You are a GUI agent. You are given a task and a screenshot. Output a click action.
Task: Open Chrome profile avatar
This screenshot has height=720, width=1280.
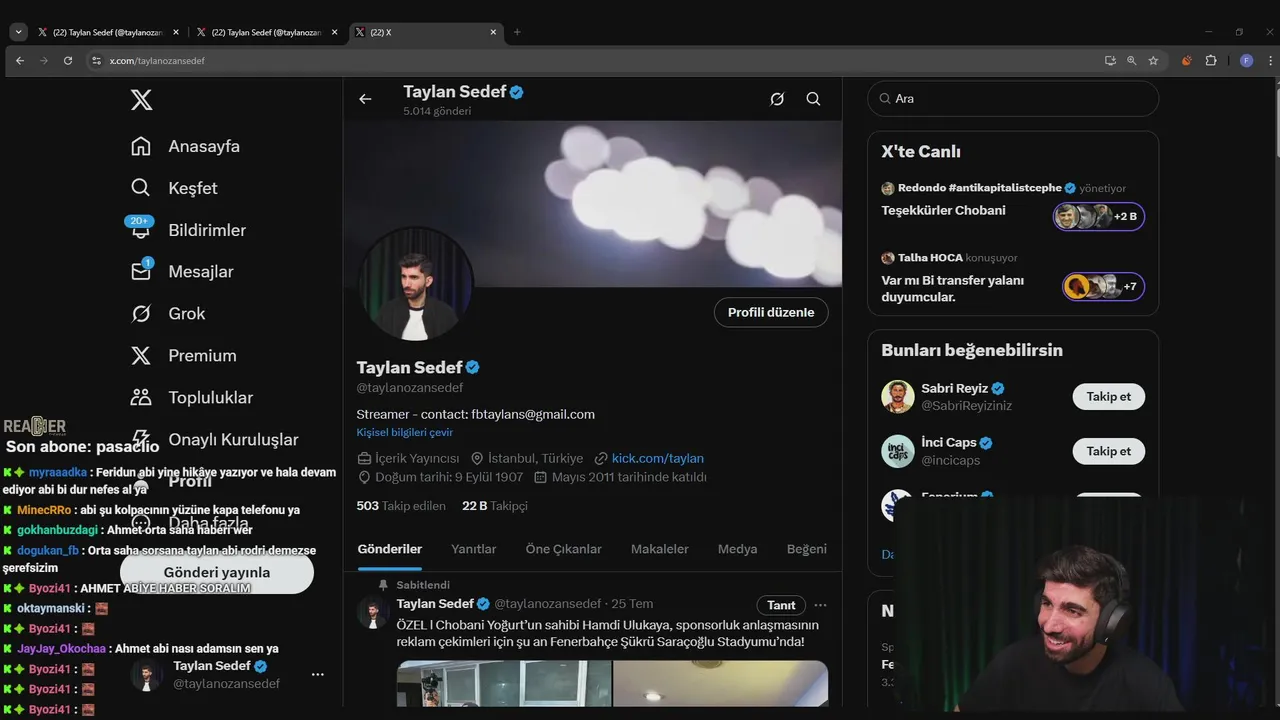(x=1246, y=61)
